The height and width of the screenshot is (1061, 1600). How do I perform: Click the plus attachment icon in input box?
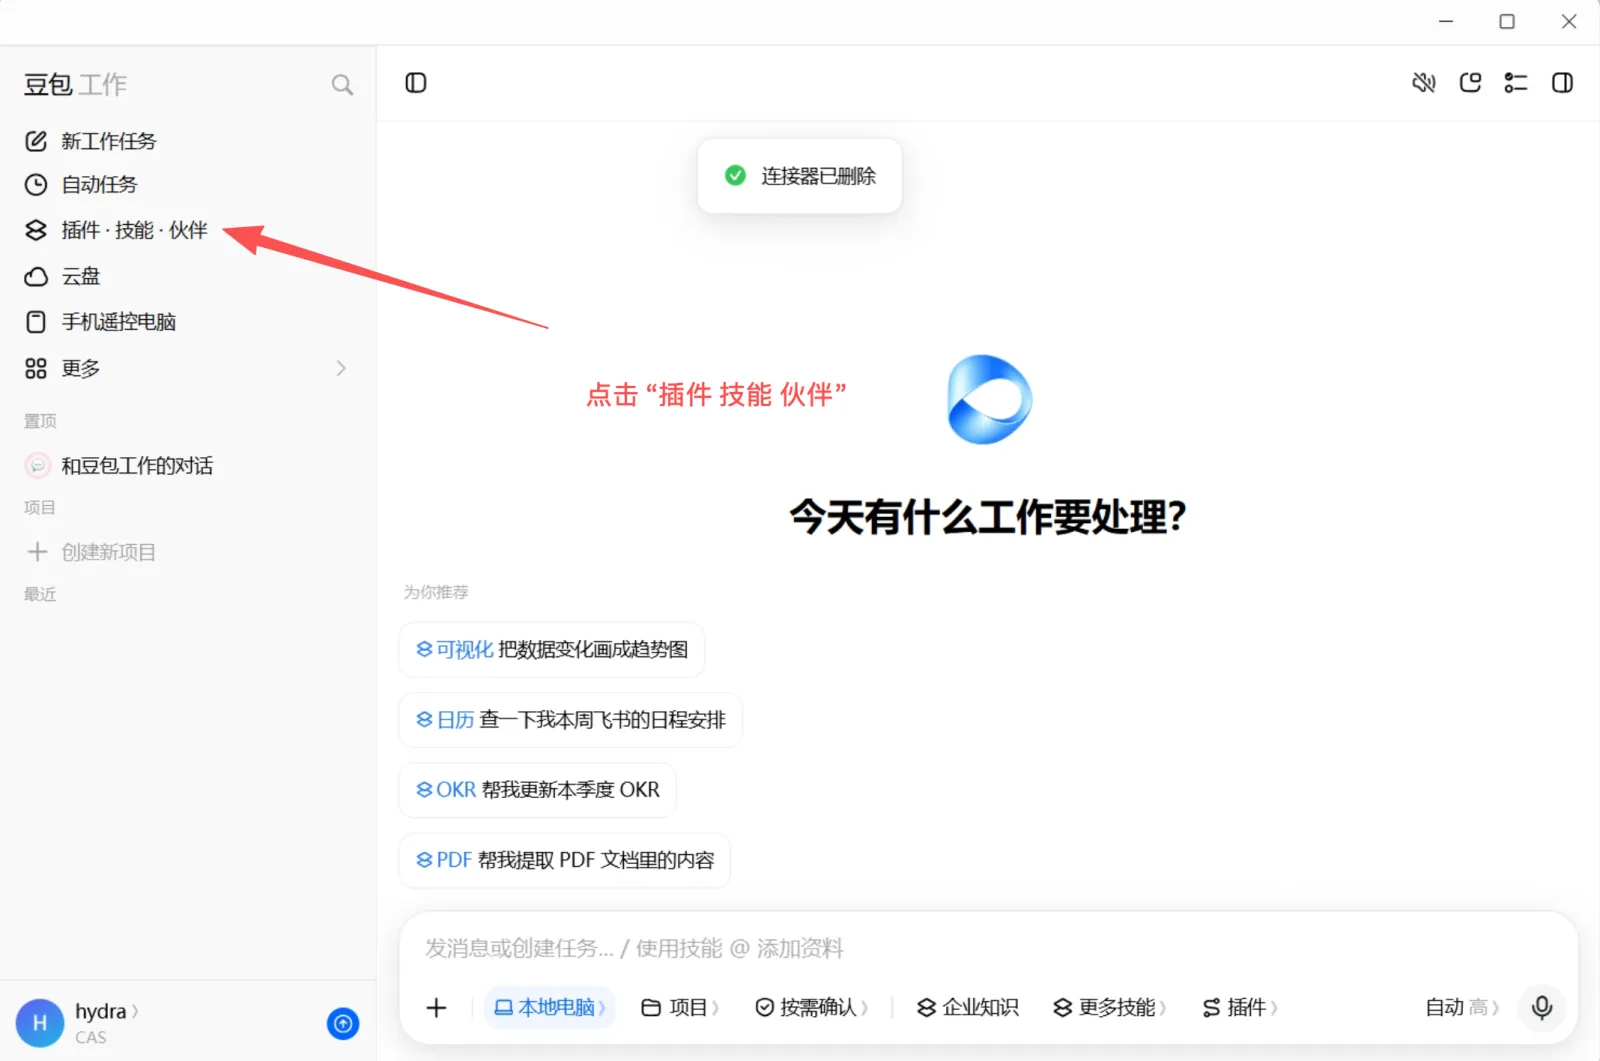(436, 1007)
